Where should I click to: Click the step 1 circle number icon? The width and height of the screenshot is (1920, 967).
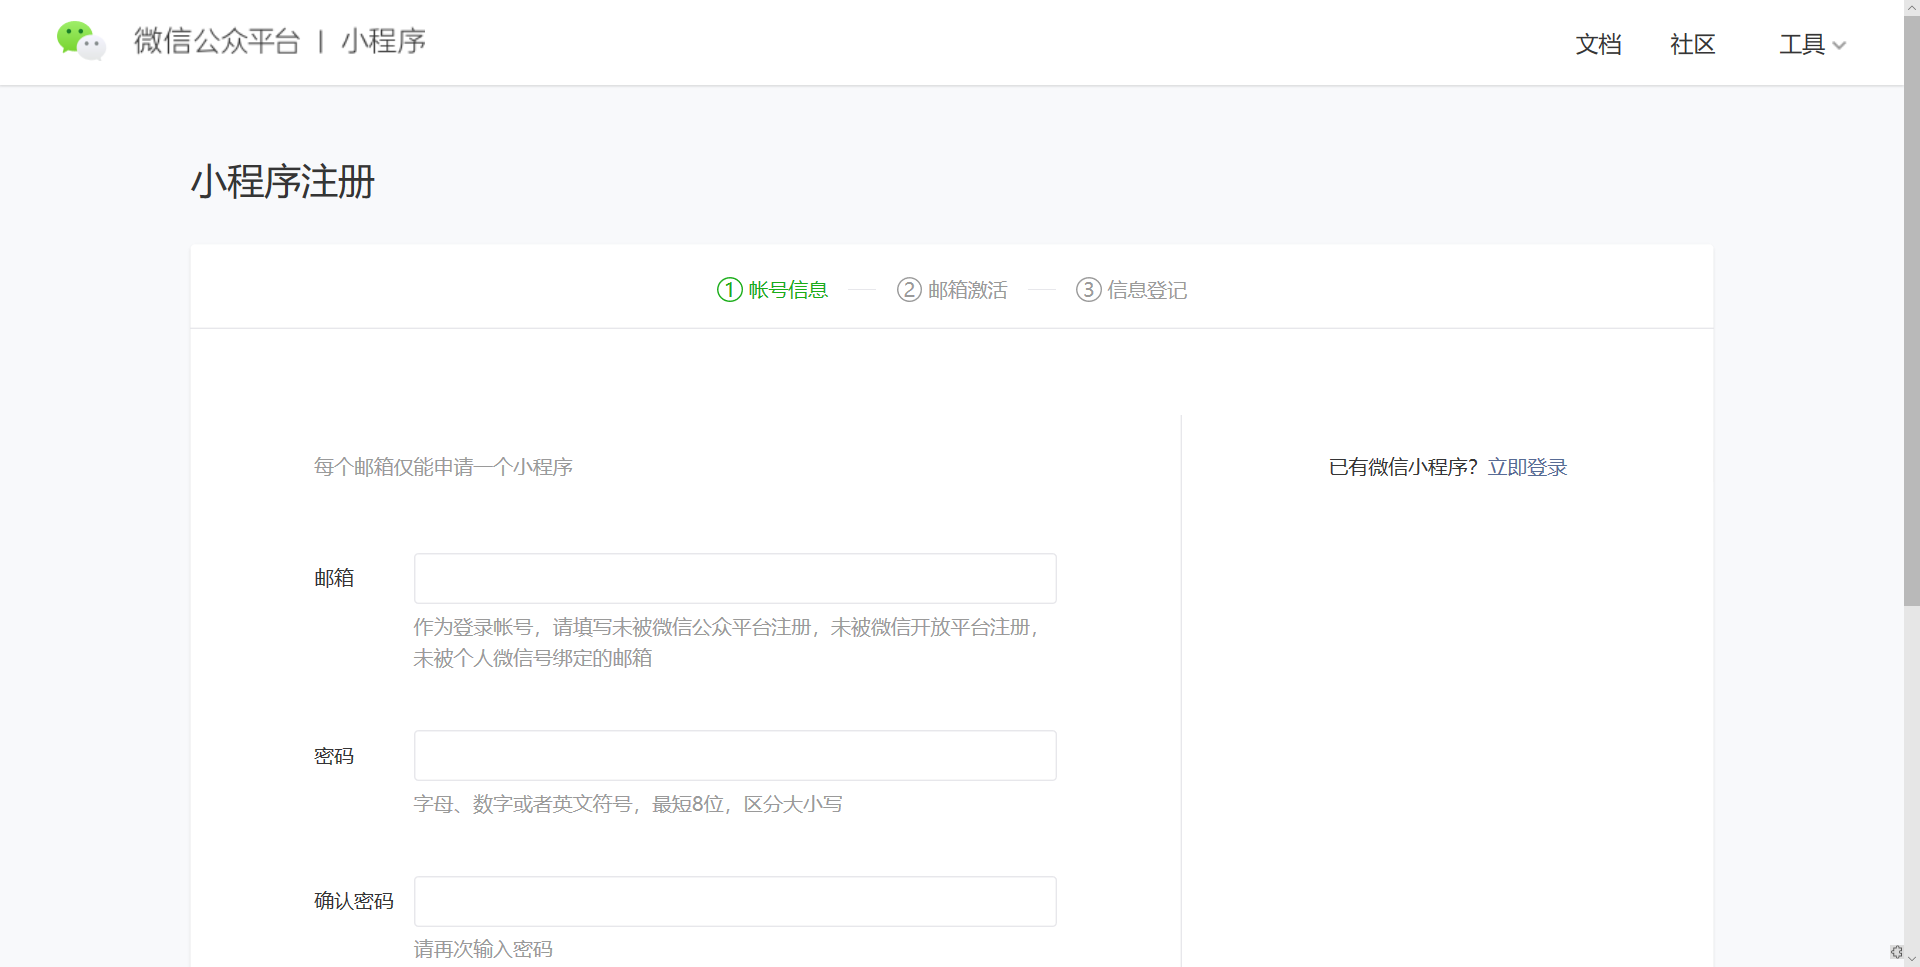coord(730,290)
